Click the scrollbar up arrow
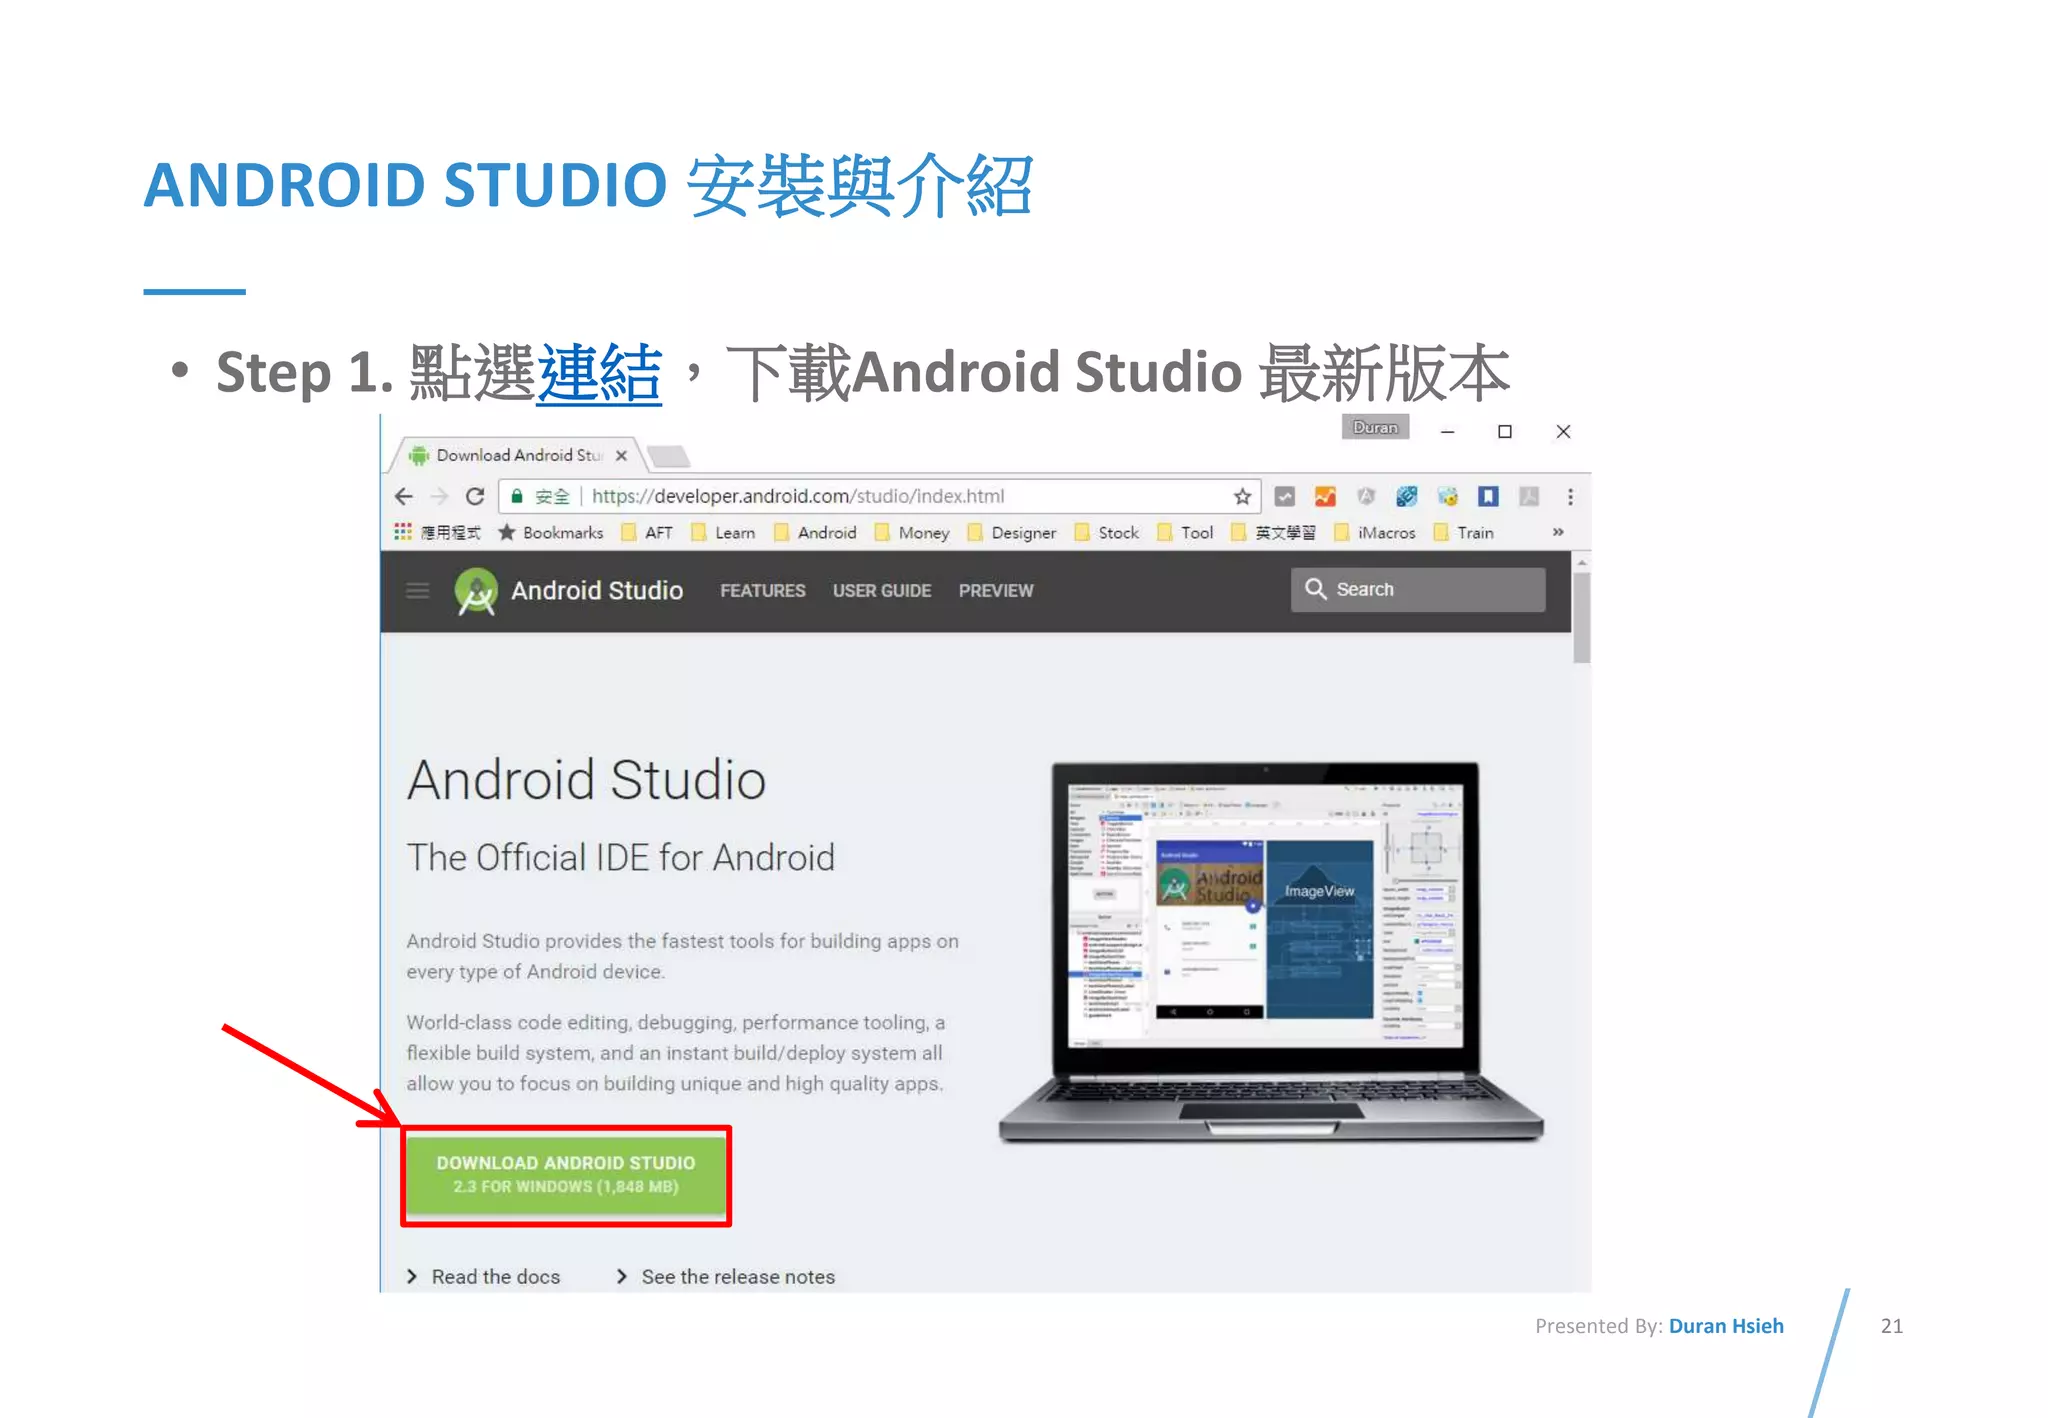The height and width of the screenshot is (1418, 2048). [x=1581, y=562]
